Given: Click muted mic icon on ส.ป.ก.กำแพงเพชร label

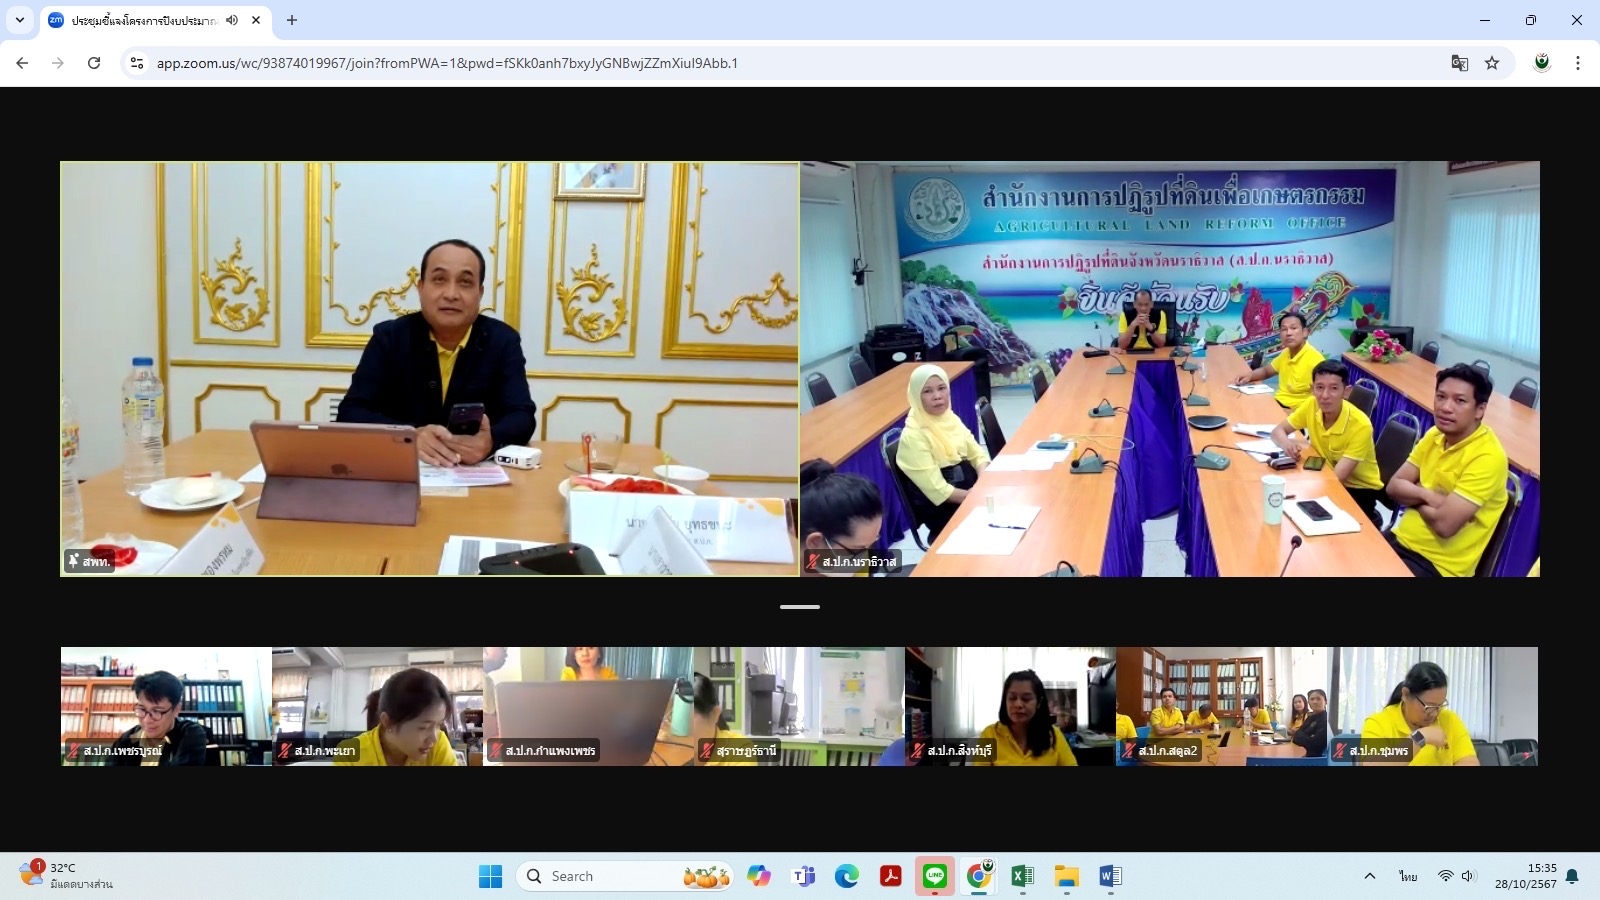Looking at the screenshot, I should pos(496,750).
